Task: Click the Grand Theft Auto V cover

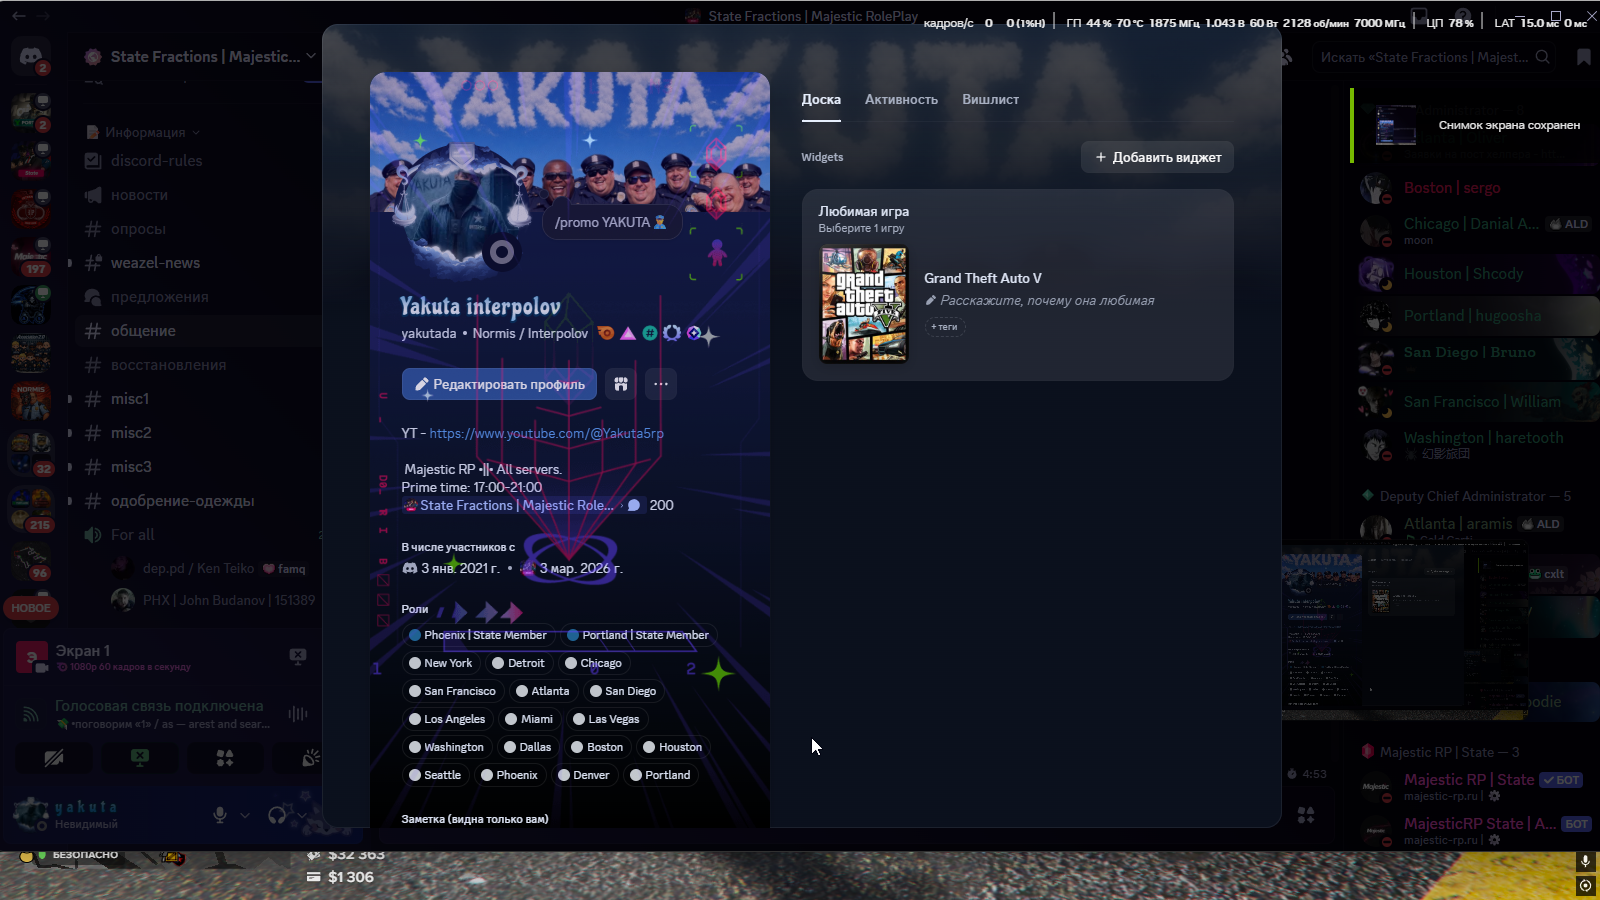Action: tap(864, 304)
